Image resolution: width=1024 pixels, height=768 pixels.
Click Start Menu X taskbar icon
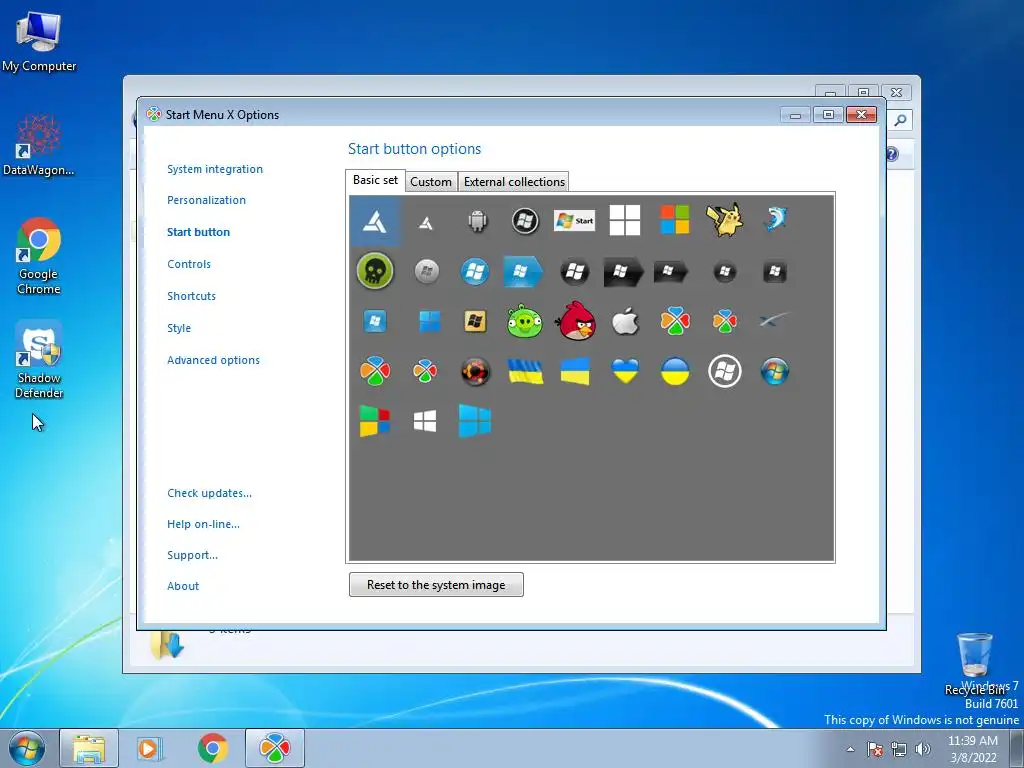coord(274,748)
